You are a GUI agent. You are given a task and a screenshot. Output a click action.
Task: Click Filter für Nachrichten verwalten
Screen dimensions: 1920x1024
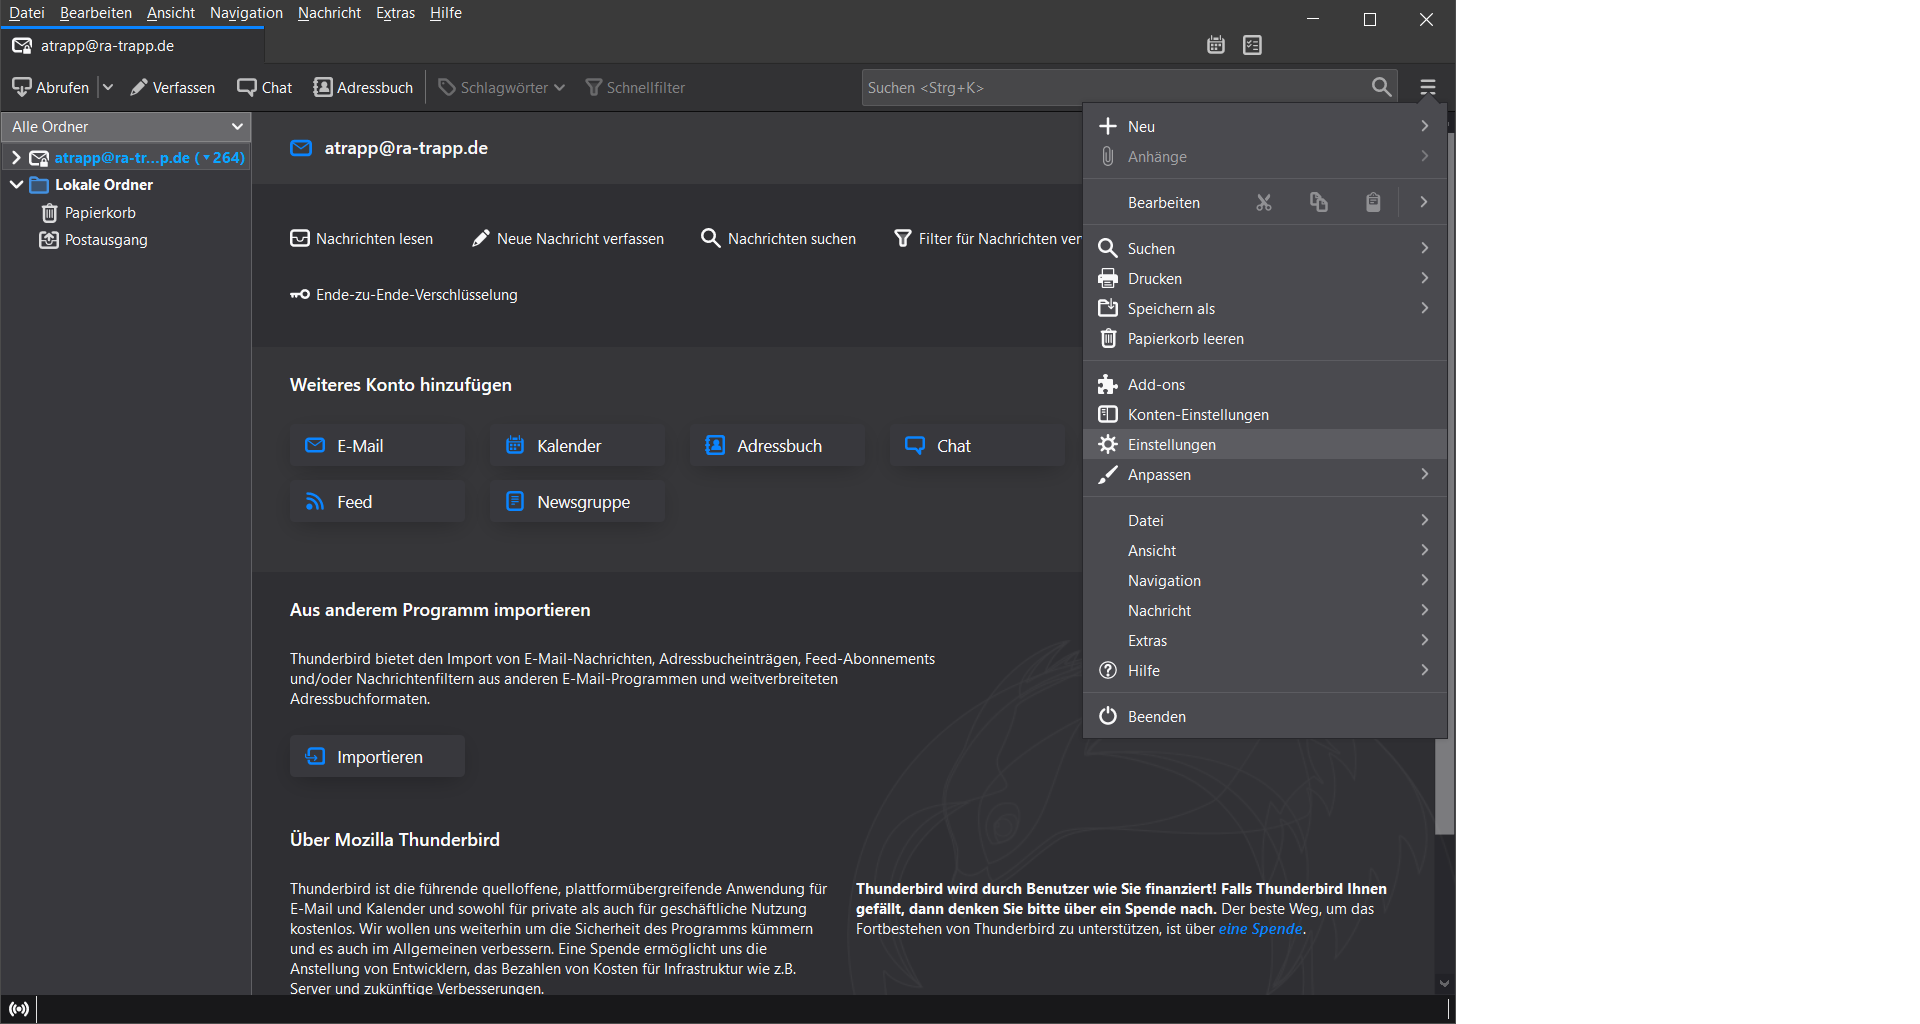tap(988, 238)
